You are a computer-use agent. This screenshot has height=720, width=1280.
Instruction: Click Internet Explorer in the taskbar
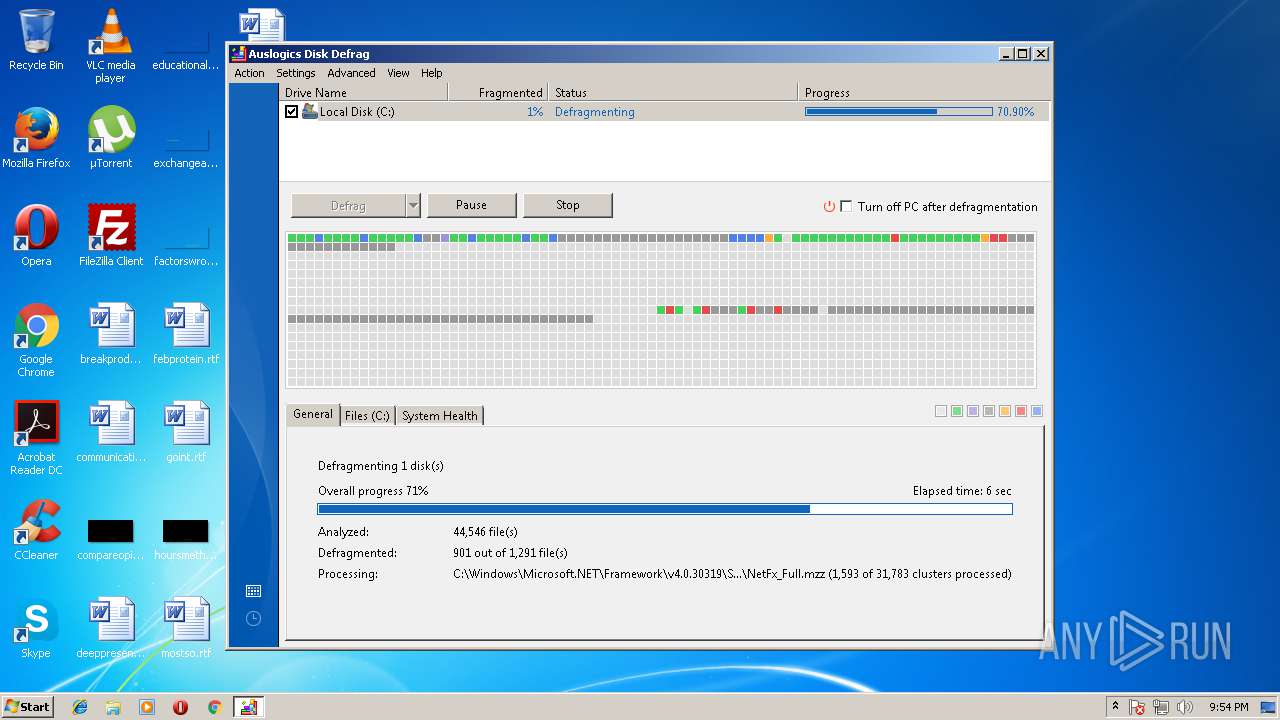point(80,707)
